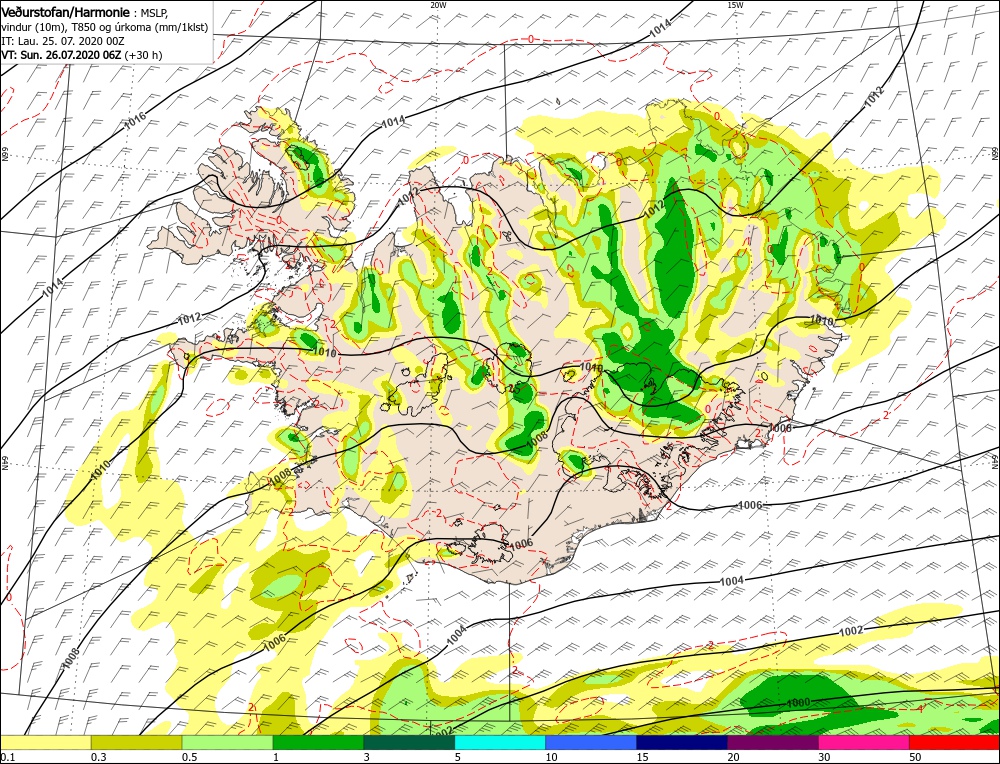
Task: Click the light green 0.5–1 legend swatch
Action: 227,742
